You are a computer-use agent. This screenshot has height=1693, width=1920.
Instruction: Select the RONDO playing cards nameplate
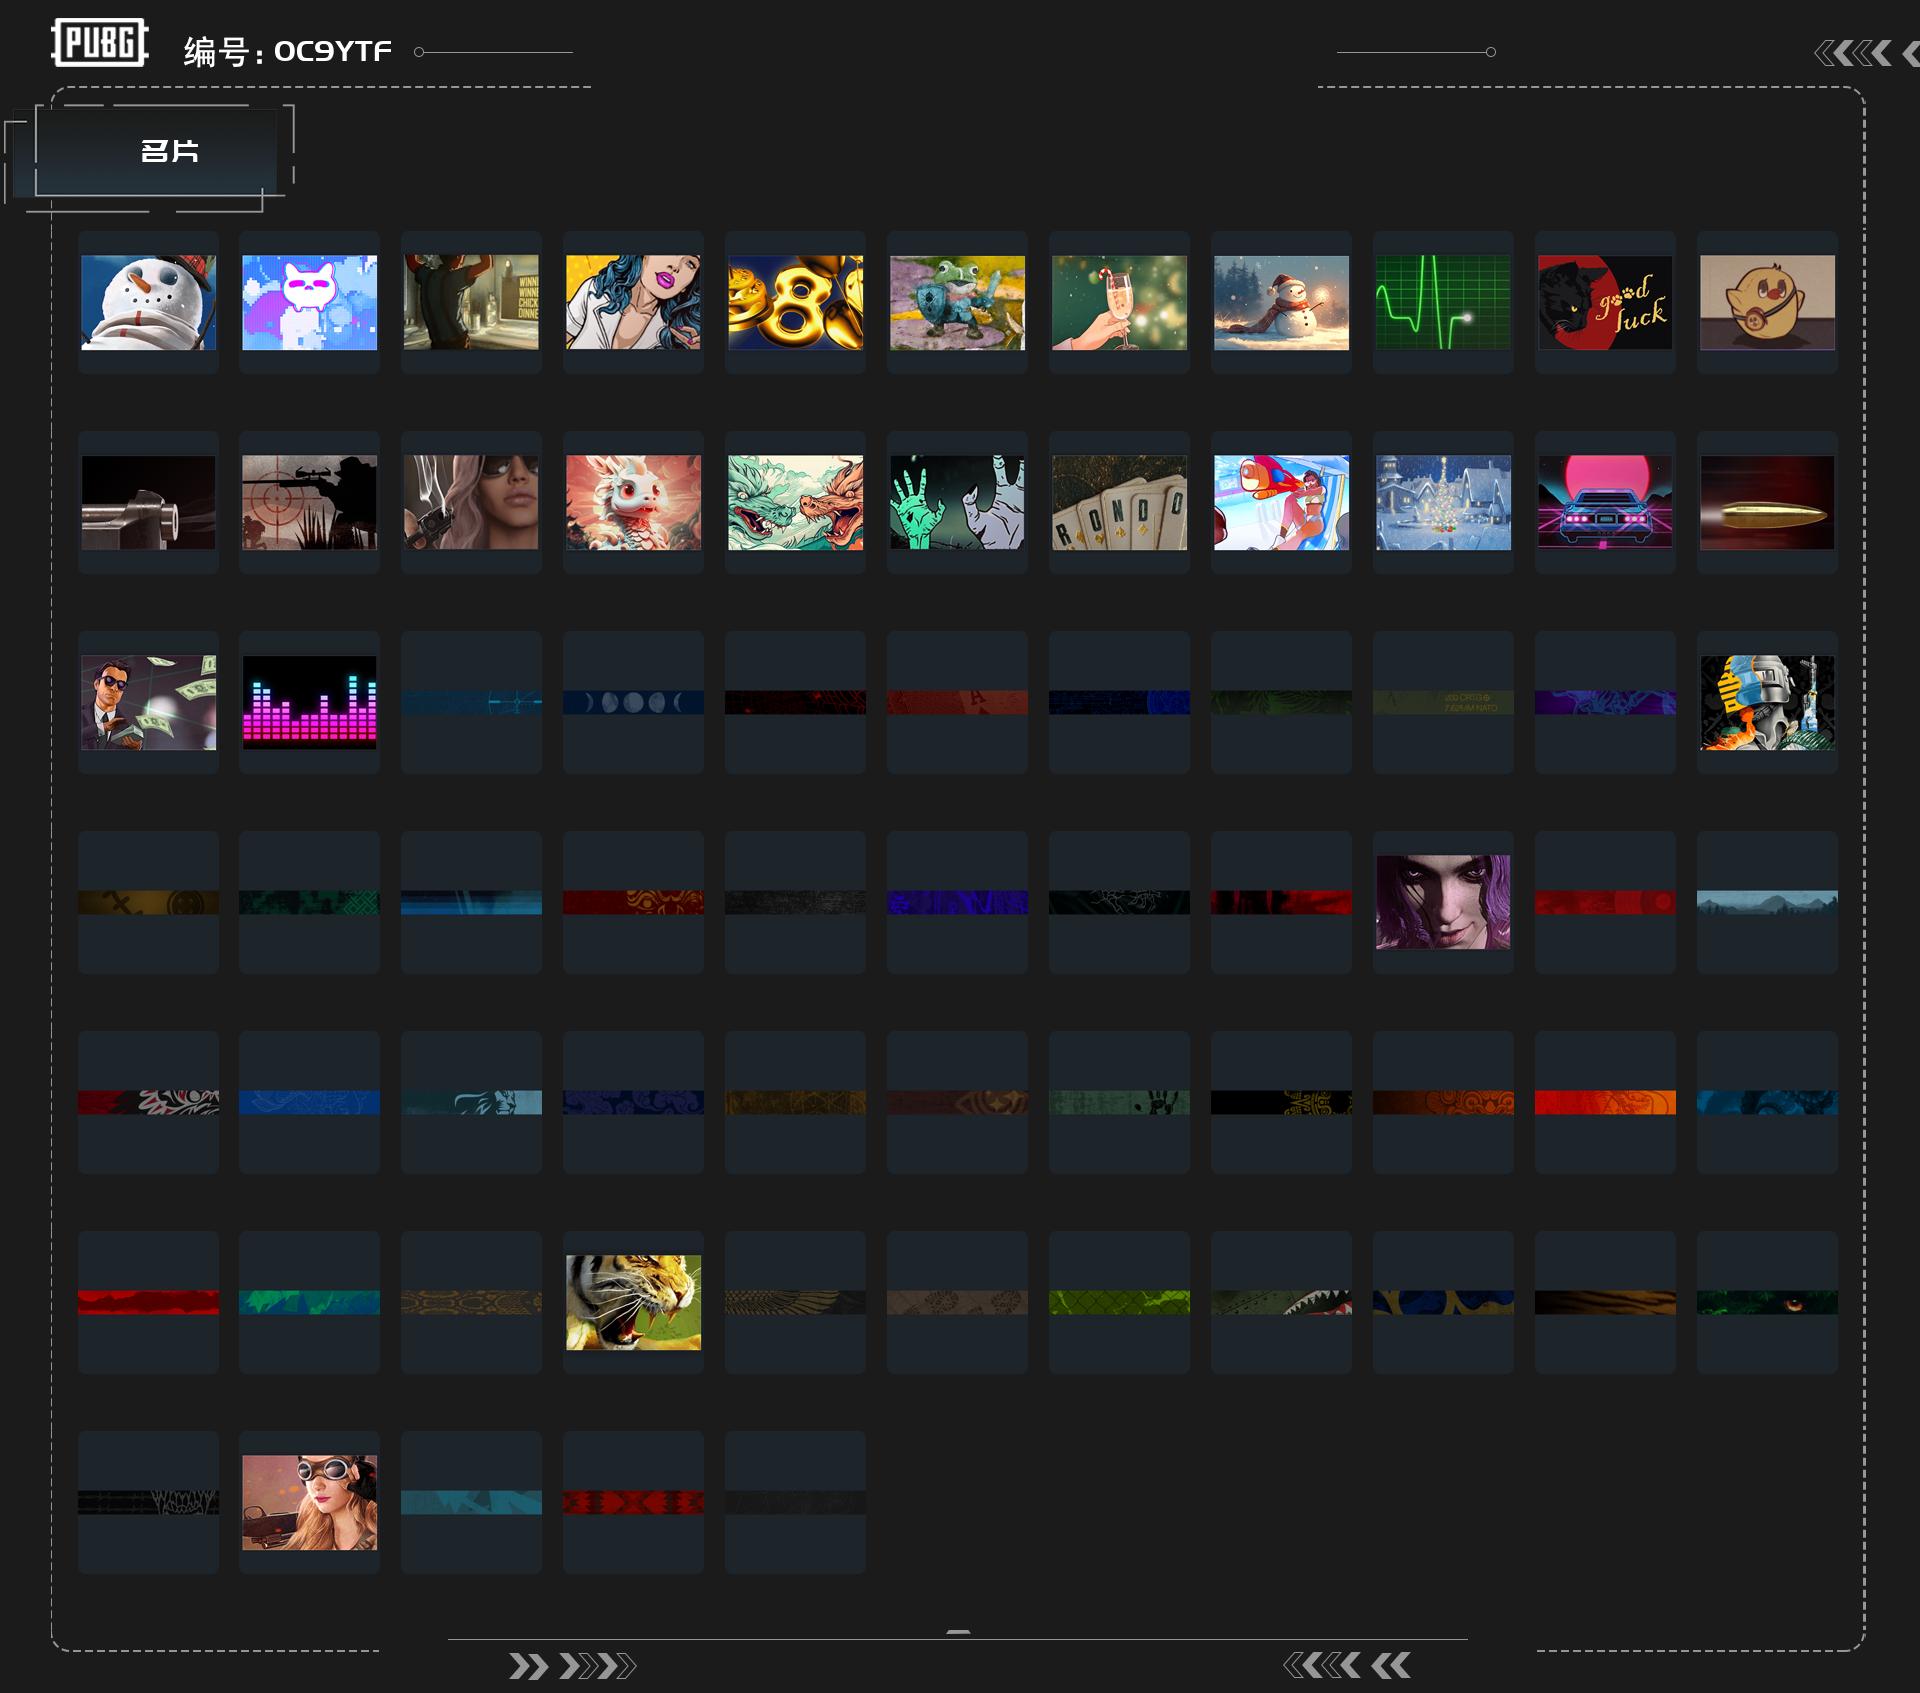[1119, 502]
